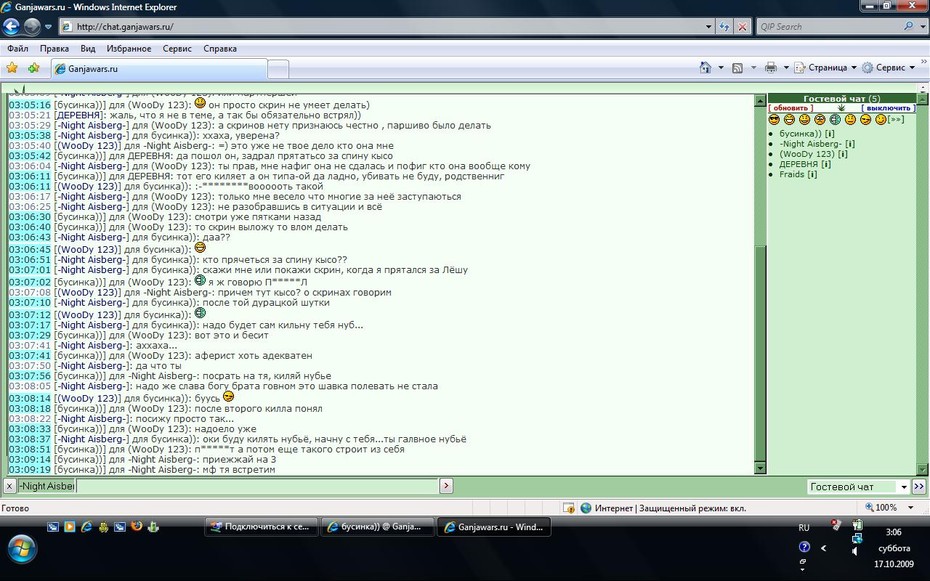Click the выключить link in chat panel
This screenshot has height=581, width=930.
[888, 108]
